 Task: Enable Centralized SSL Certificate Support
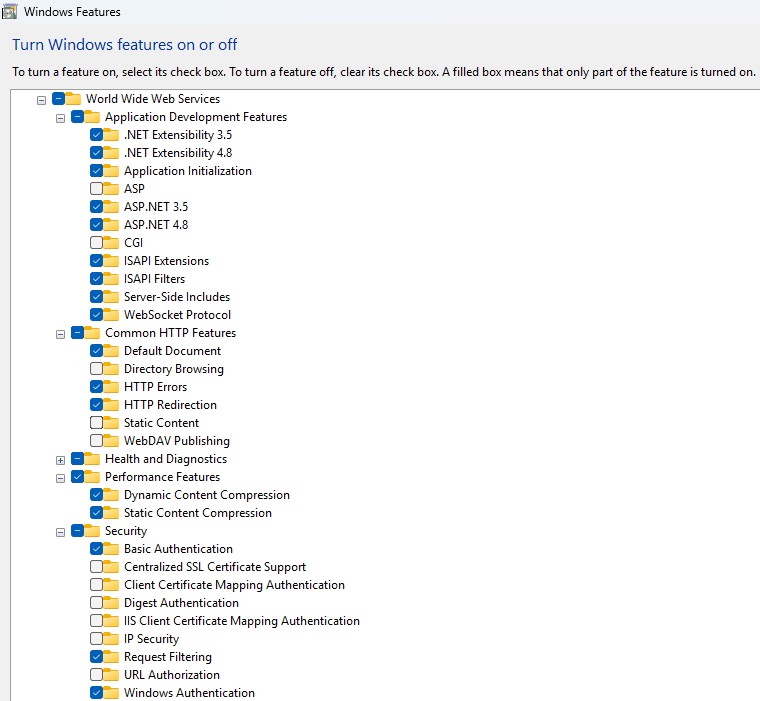96,567
